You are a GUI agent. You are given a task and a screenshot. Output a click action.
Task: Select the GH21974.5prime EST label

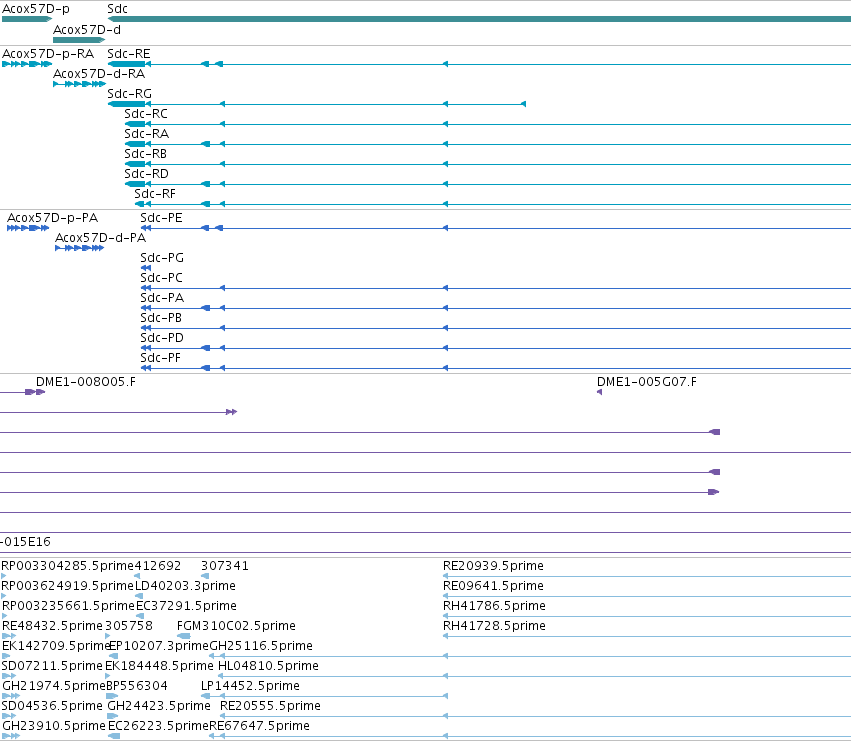click(54, 686)
